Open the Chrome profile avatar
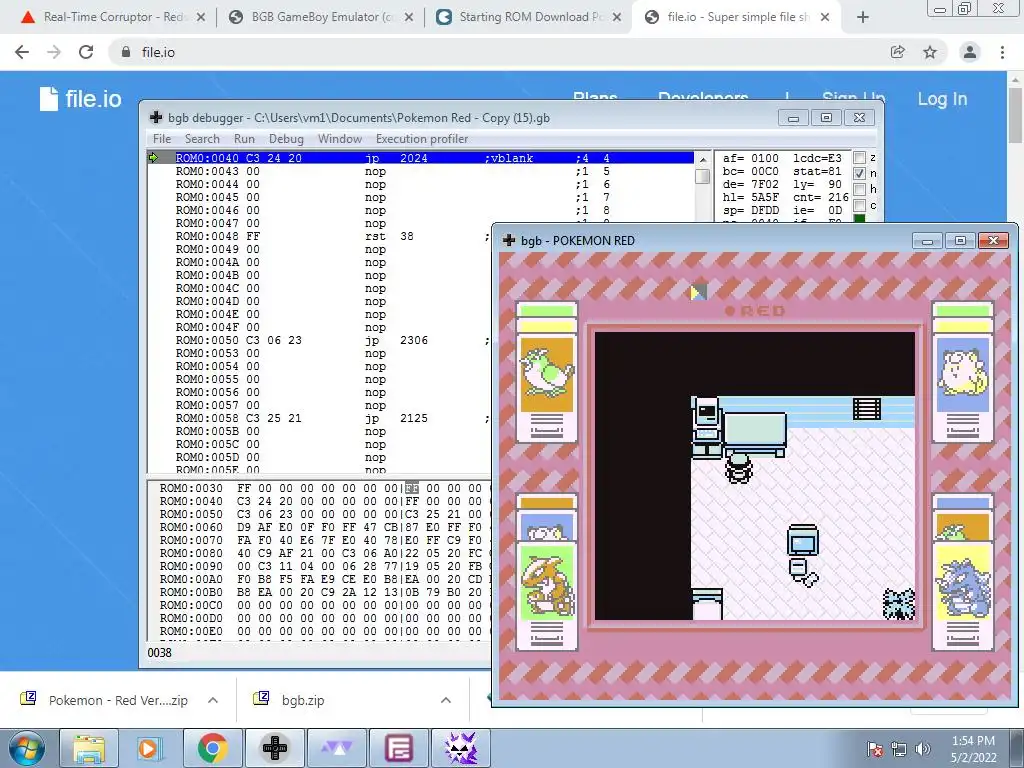This screenshot has width=1024, height=768. click(970, 52)
